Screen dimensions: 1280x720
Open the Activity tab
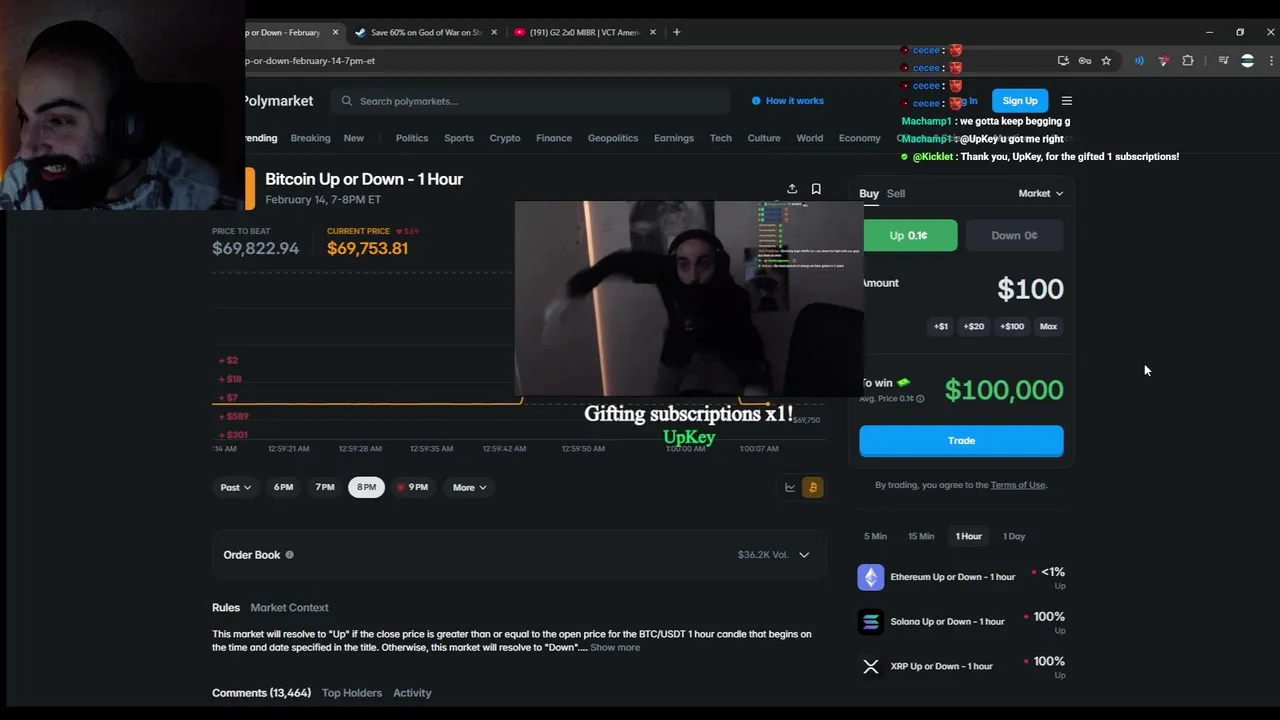click(412, 693)
